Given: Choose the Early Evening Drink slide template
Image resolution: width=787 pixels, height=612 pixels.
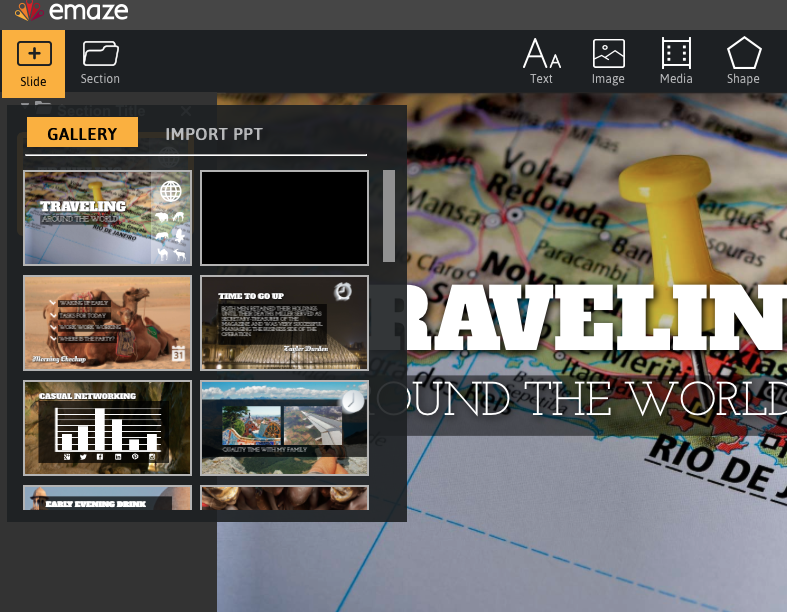Looking at the screenshot, I should click(x=107, y=498).
